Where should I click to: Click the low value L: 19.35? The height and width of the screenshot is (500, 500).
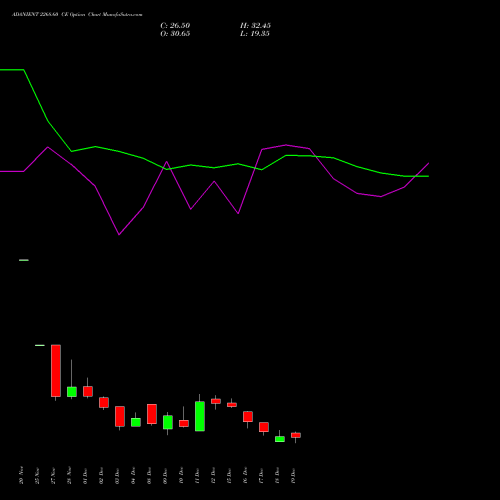point(255,34)
